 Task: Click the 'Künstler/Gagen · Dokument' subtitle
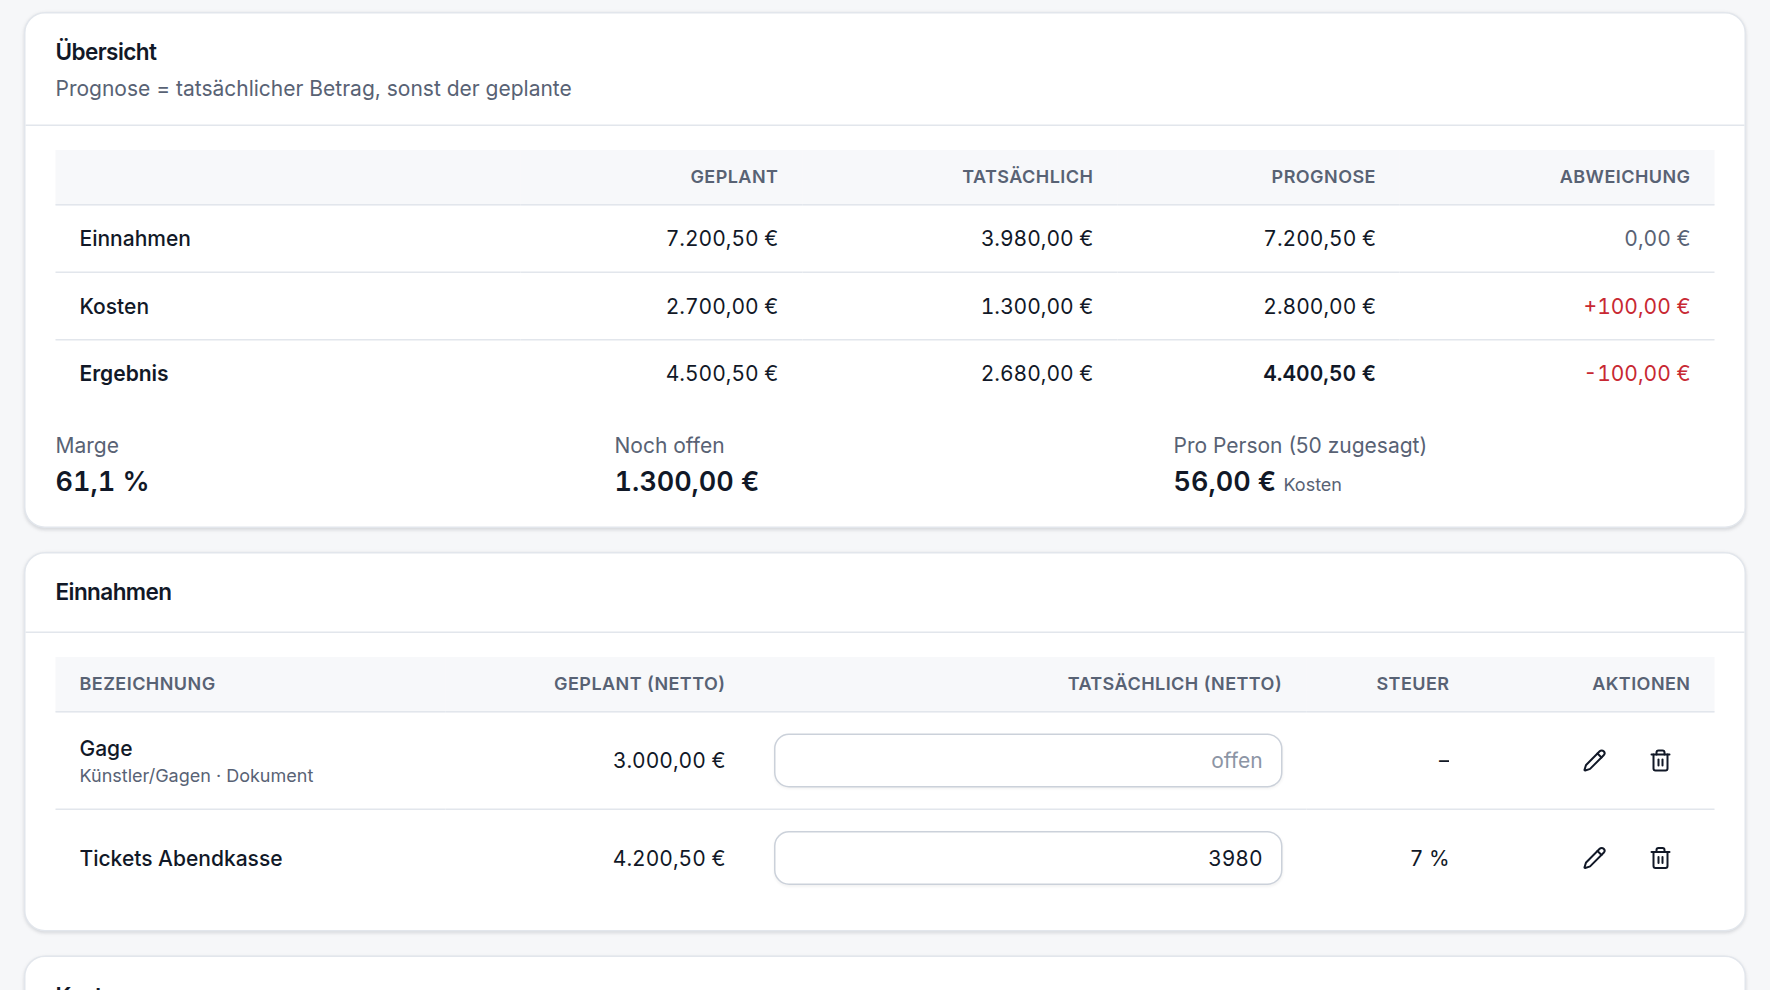pos(196,776)
